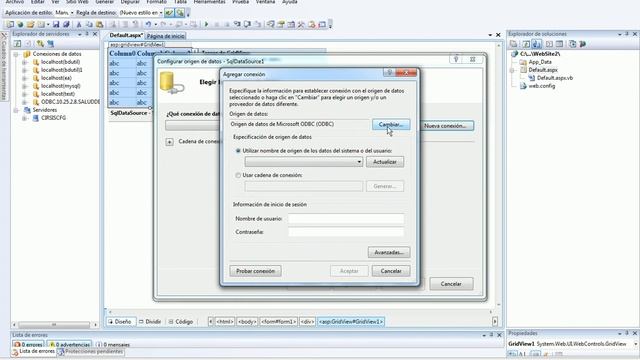Open the data source name dropdown
Image resolution: width=640 pixels, height=360 pixels.
[359, 162]
